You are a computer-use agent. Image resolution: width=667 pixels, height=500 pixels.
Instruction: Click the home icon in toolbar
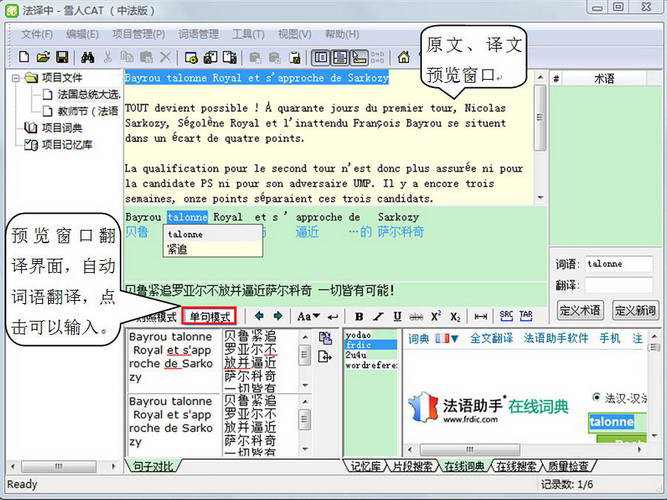point(403,57)
